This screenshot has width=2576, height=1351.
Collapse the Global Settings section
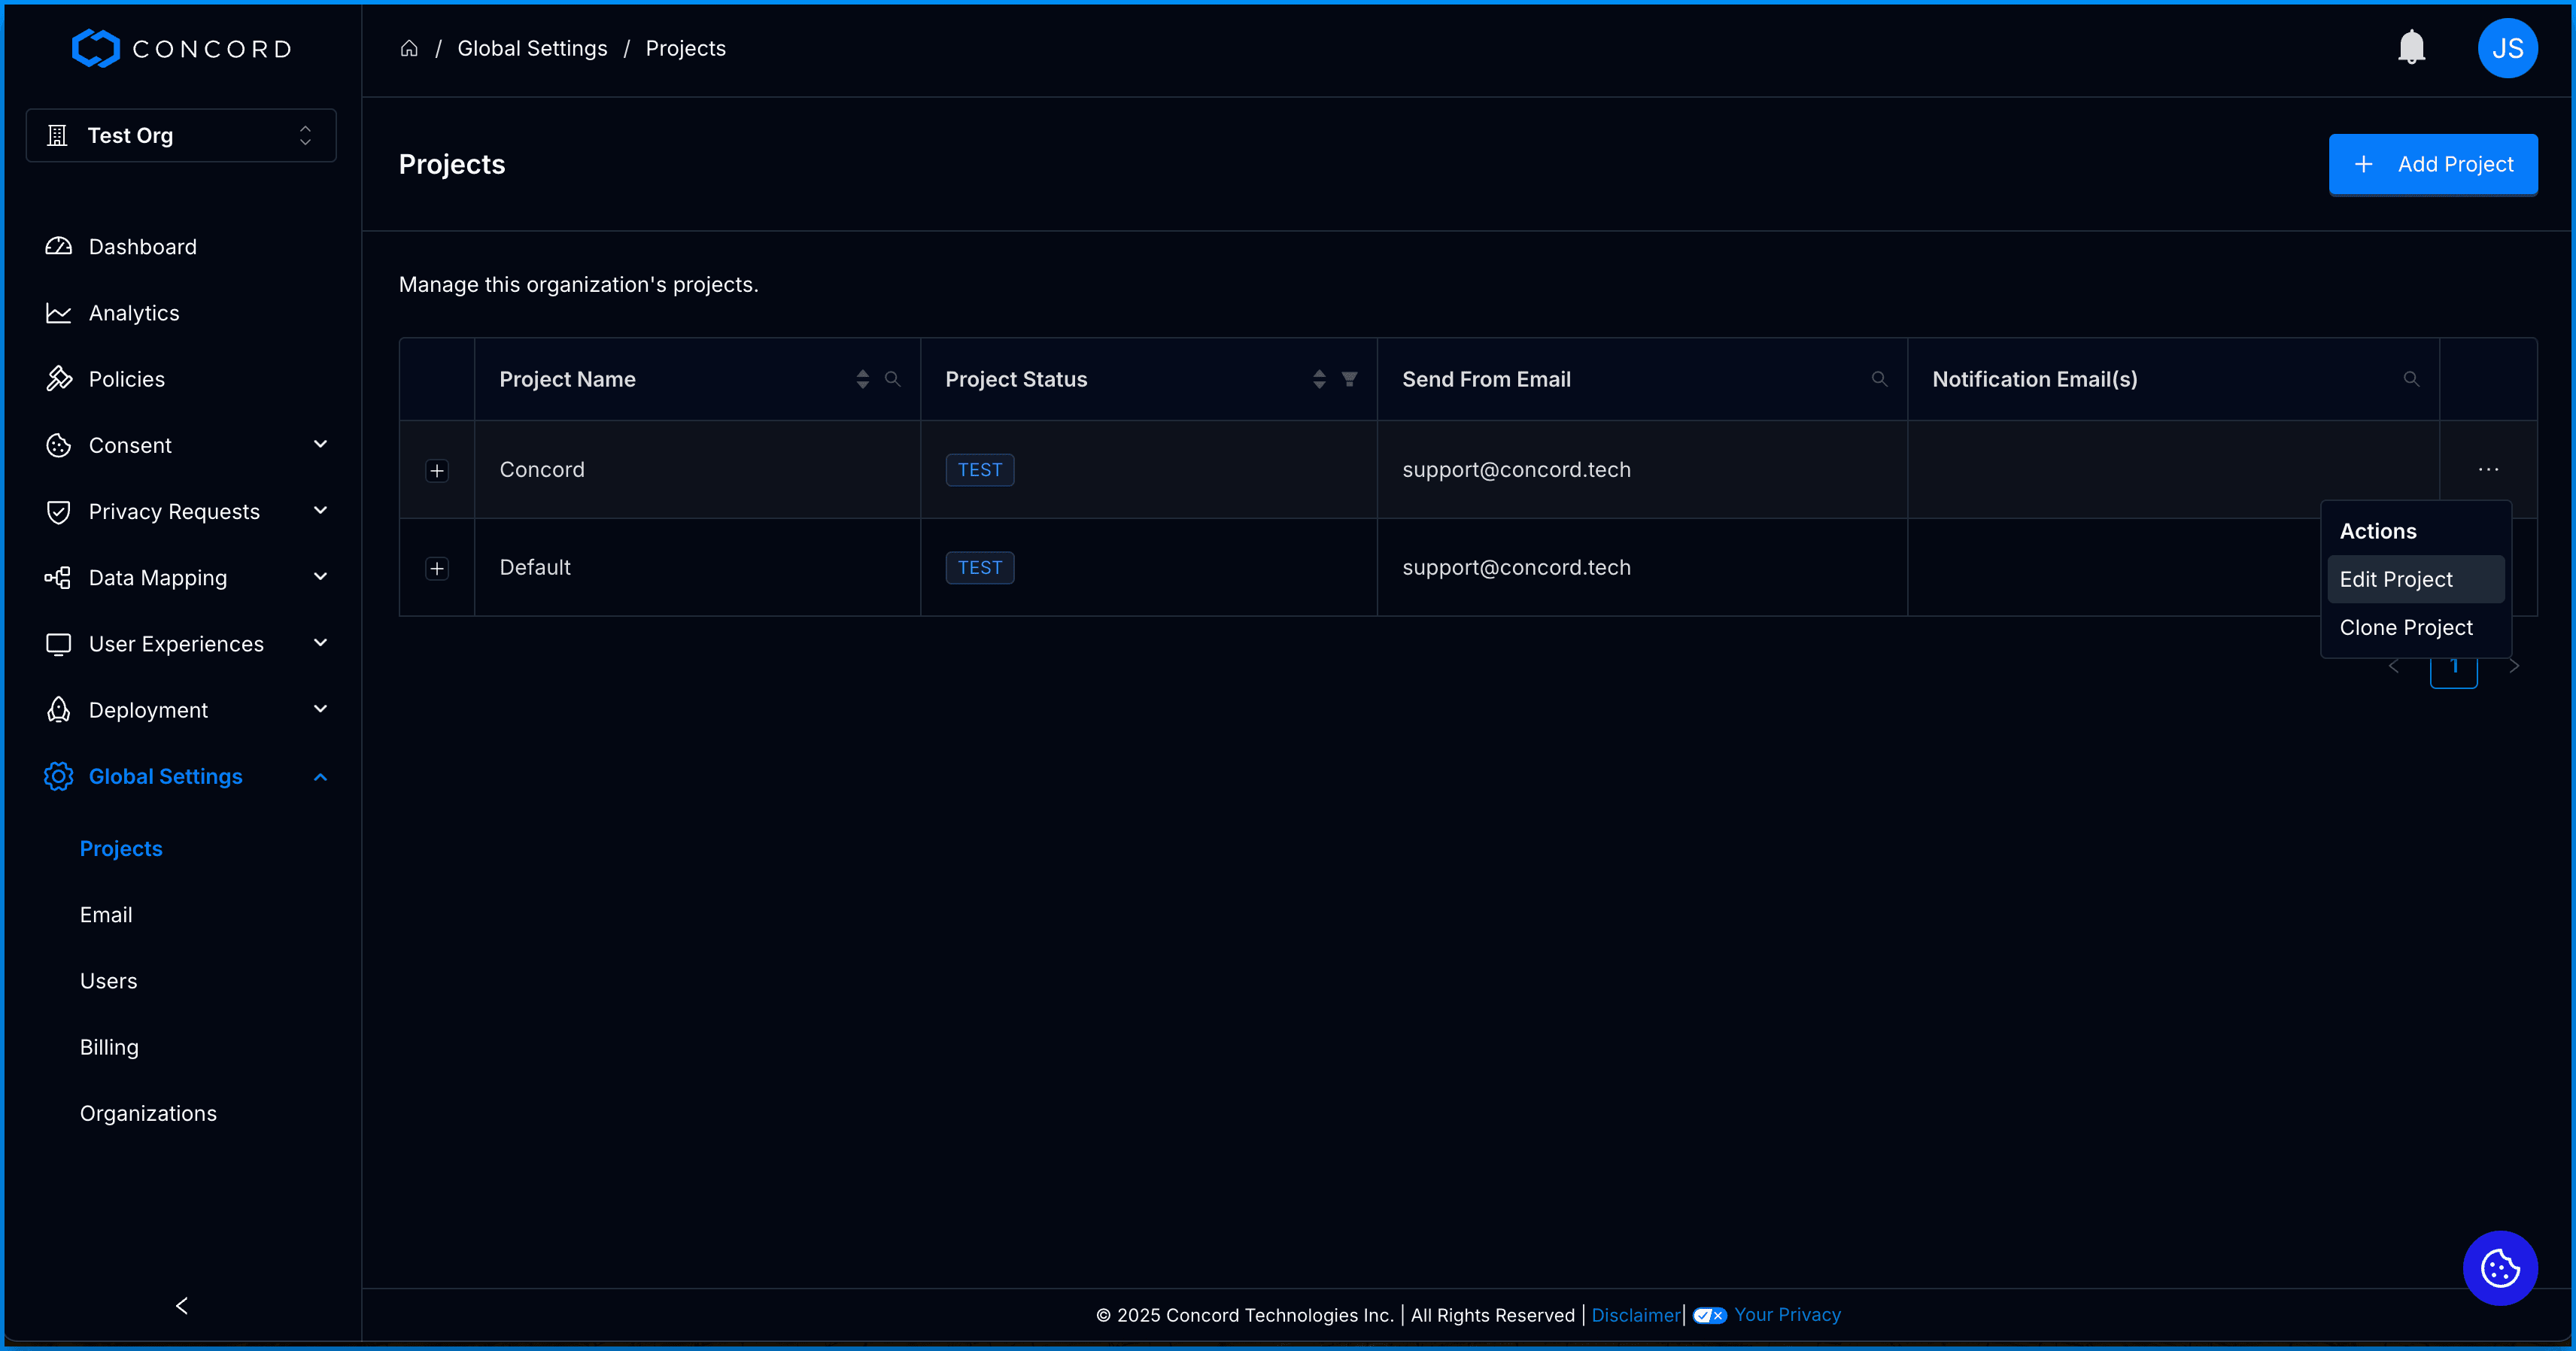(x=320, y=776)
